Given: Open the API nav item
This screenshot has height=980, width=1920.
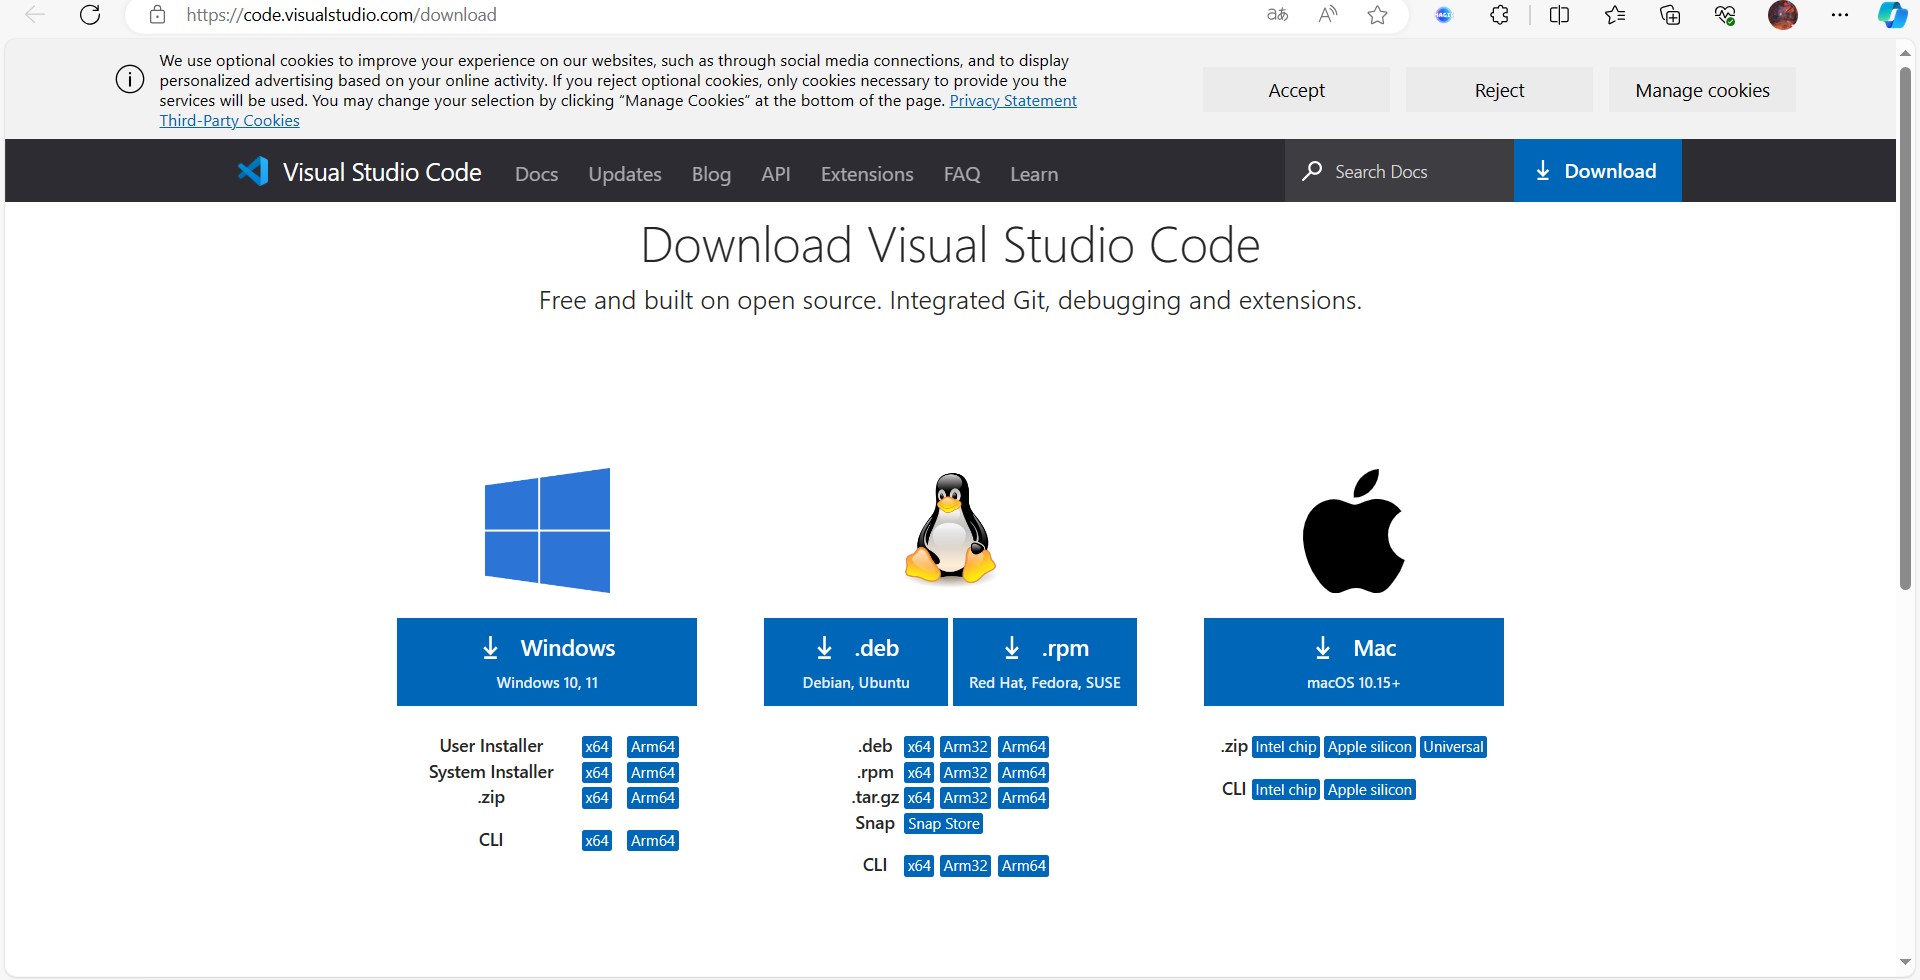Looking at the screenshot, I should (x=776, y=174).
